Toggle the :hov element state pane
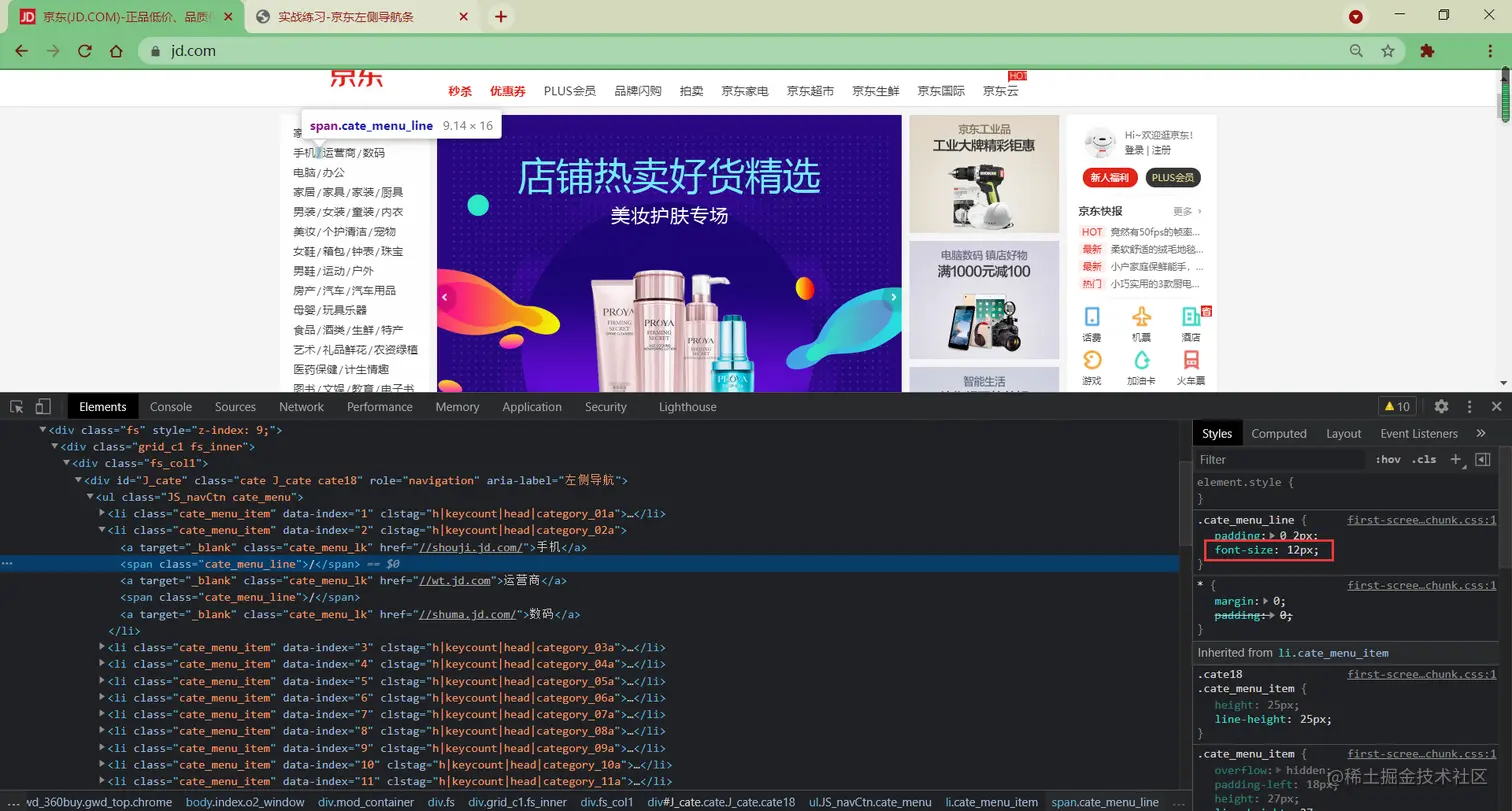 1388,459
